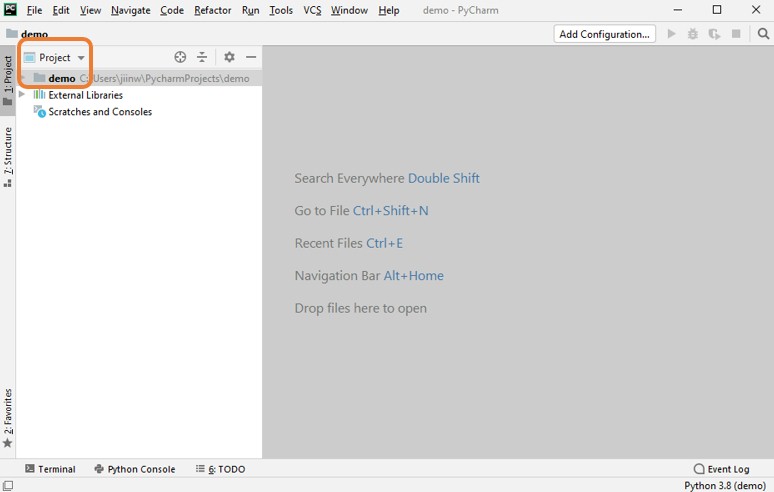Click the Navigation Bar Alt+Home hint text
774x492 pixels.
click(369, 275)
